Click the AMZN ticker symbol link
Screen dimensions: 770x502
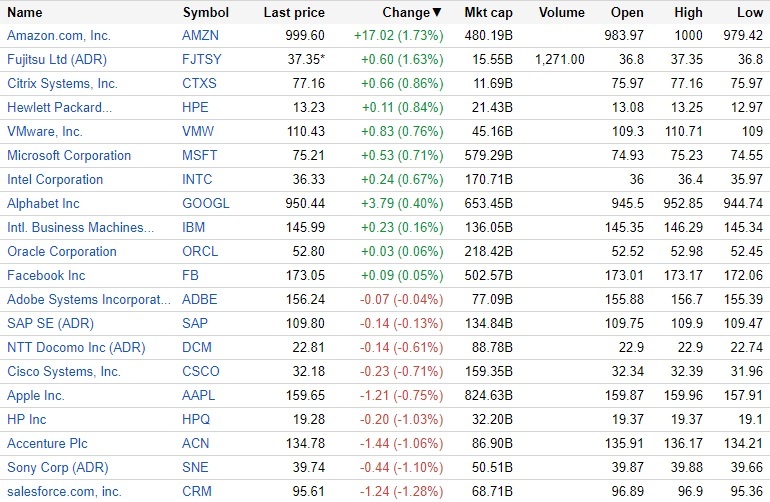point(200,35)
